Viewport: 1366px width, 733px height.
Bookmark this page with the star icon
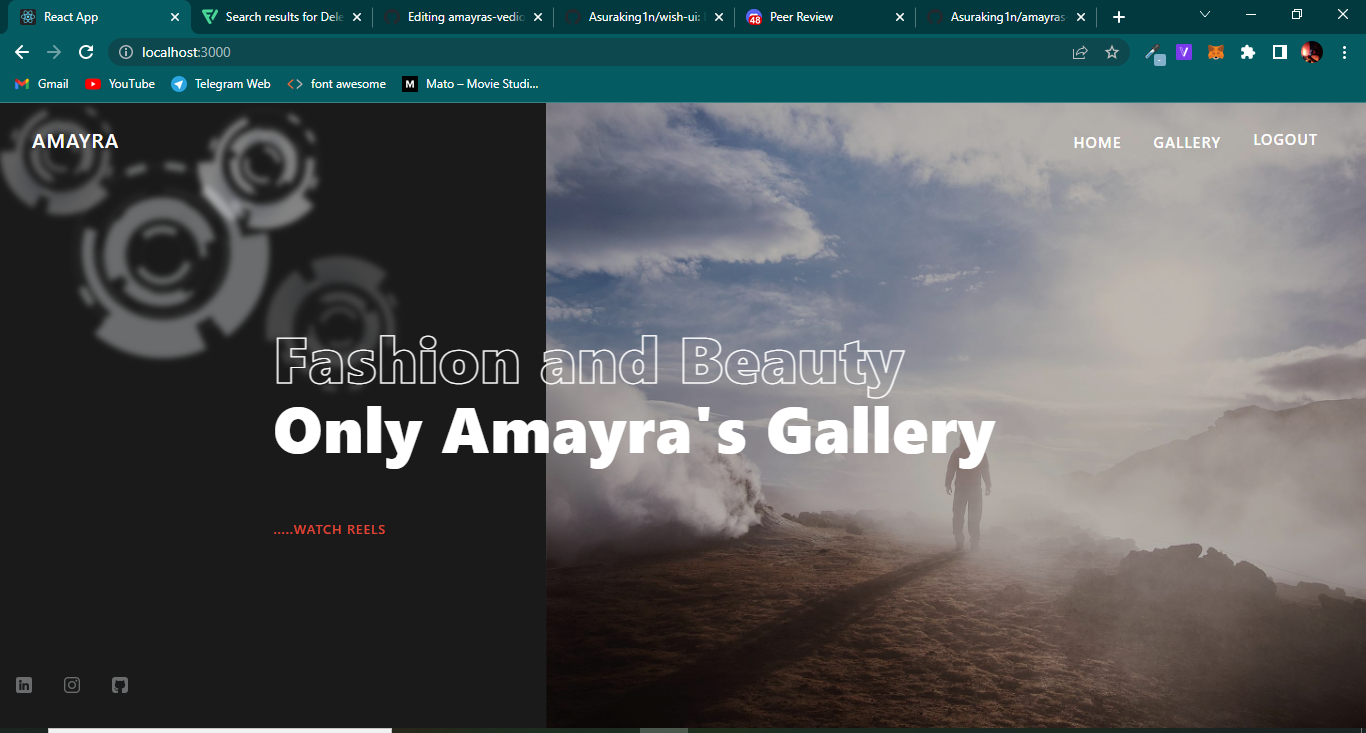(1112, 52)
